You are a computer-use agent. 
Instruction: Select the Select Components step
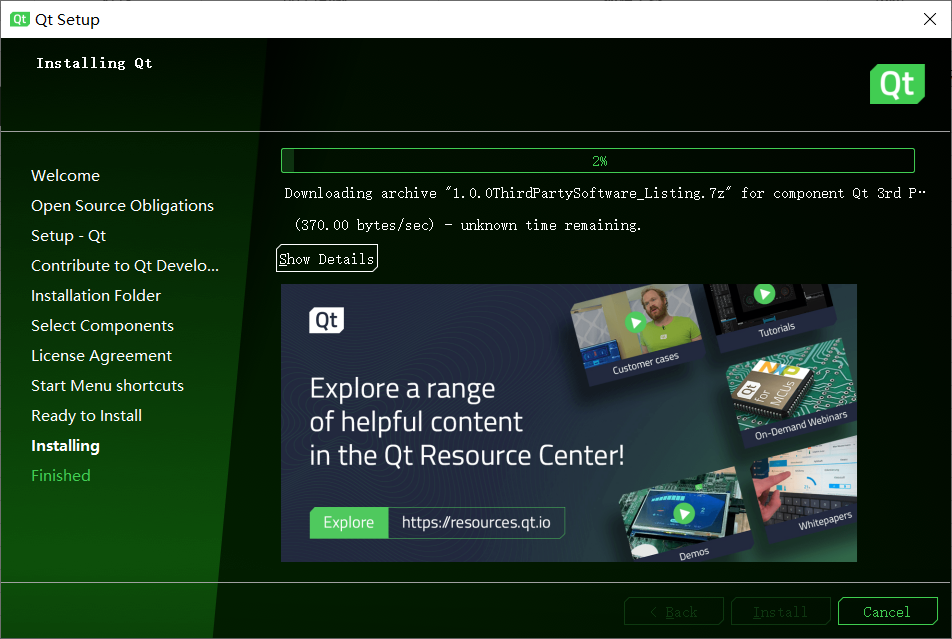point(102,326)
